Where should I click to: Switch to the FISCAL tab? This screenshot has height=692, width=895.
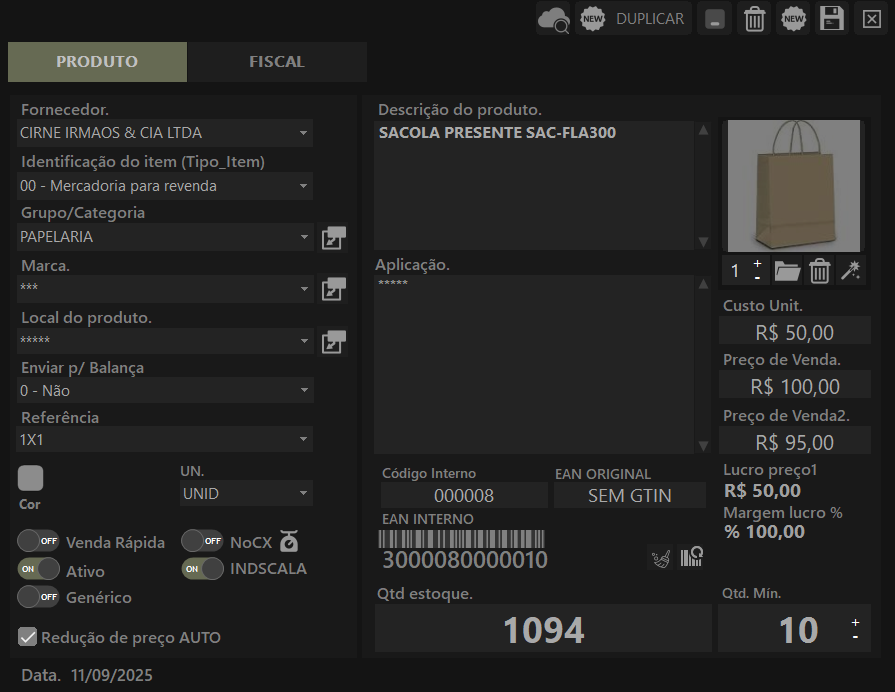[x=277, y=62]
